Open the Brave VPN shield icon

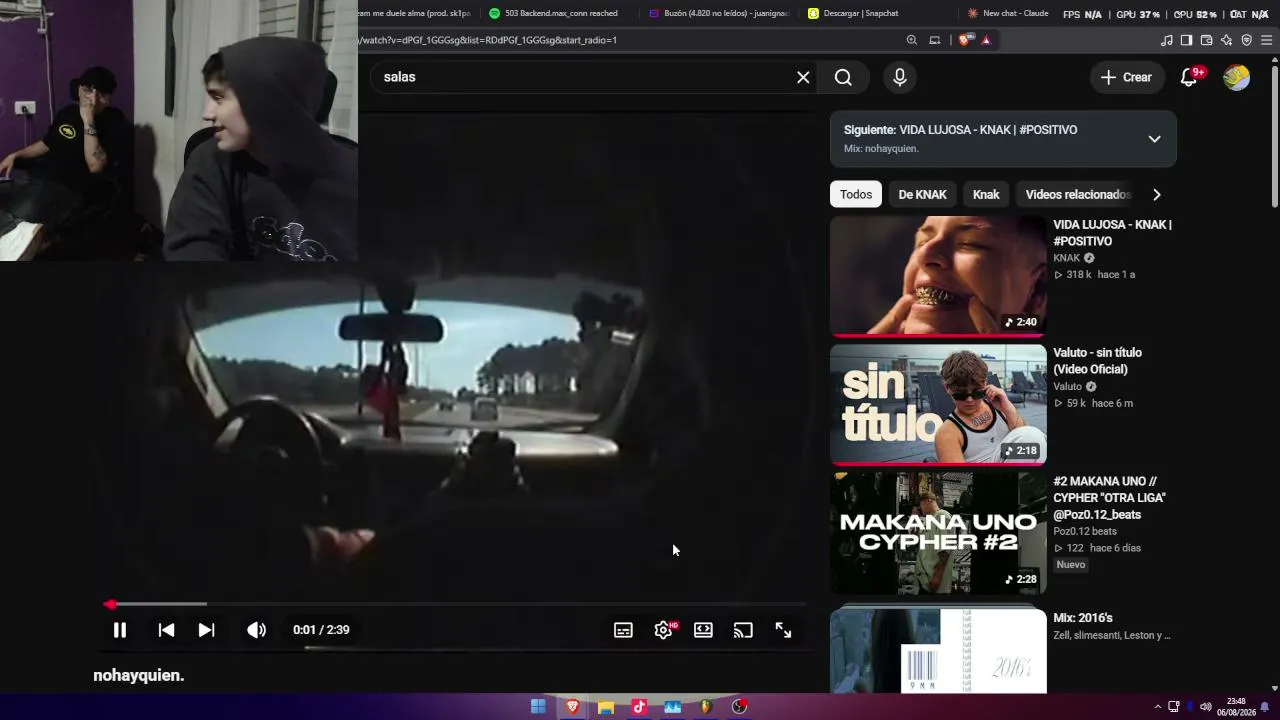tap(1246, 40)
